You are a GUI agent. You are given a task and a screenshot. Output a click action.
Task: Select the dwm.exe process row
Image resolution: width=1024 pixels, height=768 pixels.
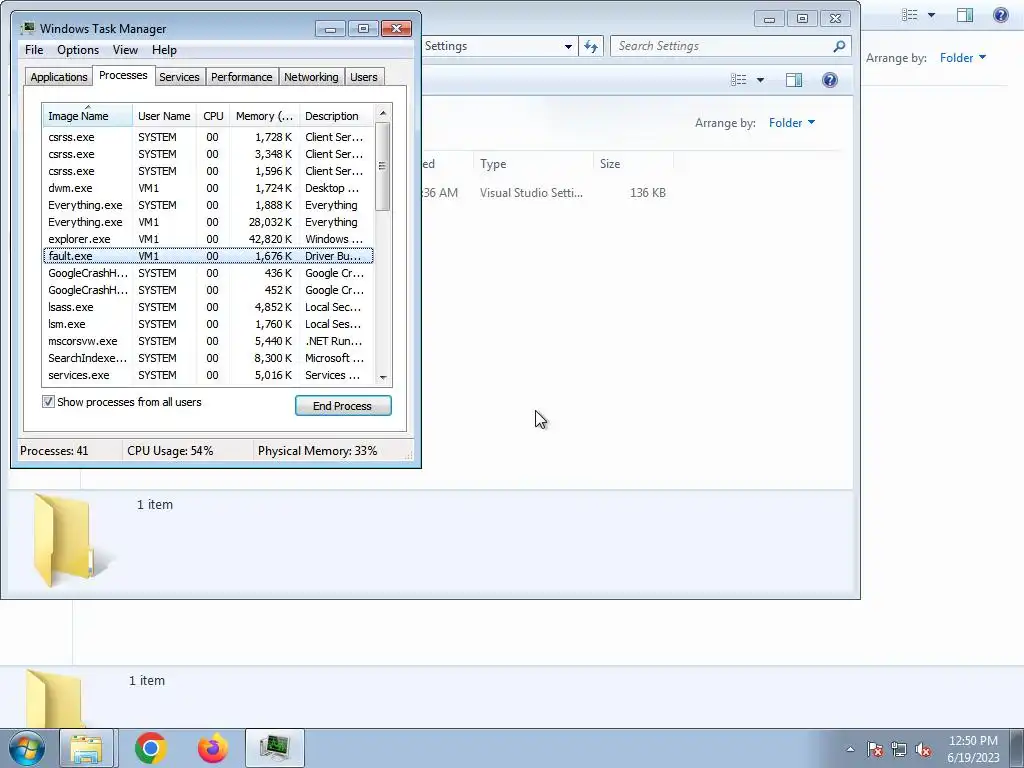point(208,188)
